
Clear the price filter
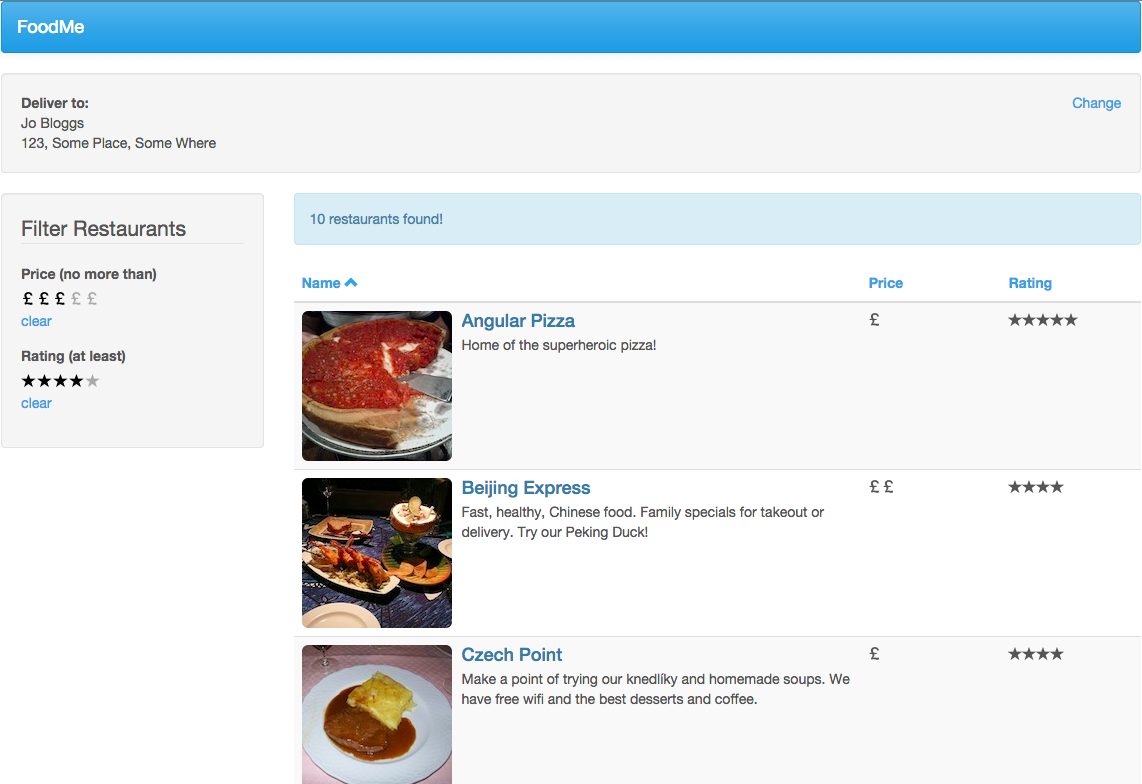tap(36, 321)
